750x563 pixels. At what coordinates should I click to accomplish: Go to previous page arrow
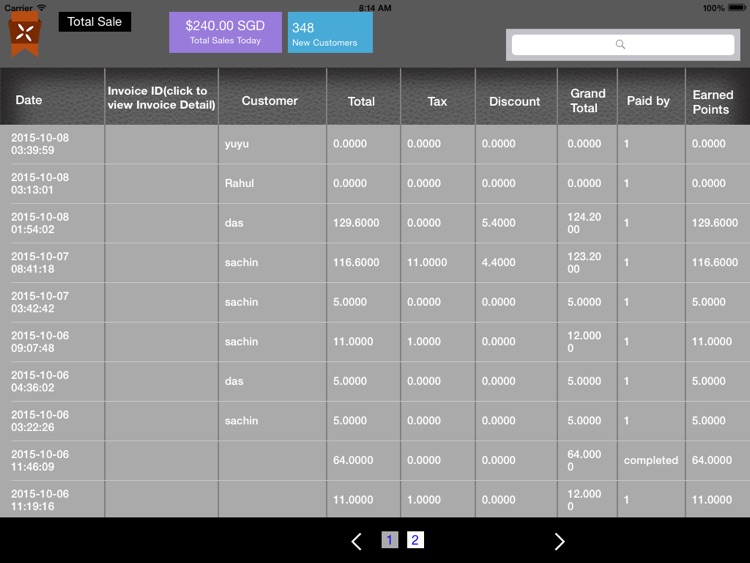pos(356,541)
